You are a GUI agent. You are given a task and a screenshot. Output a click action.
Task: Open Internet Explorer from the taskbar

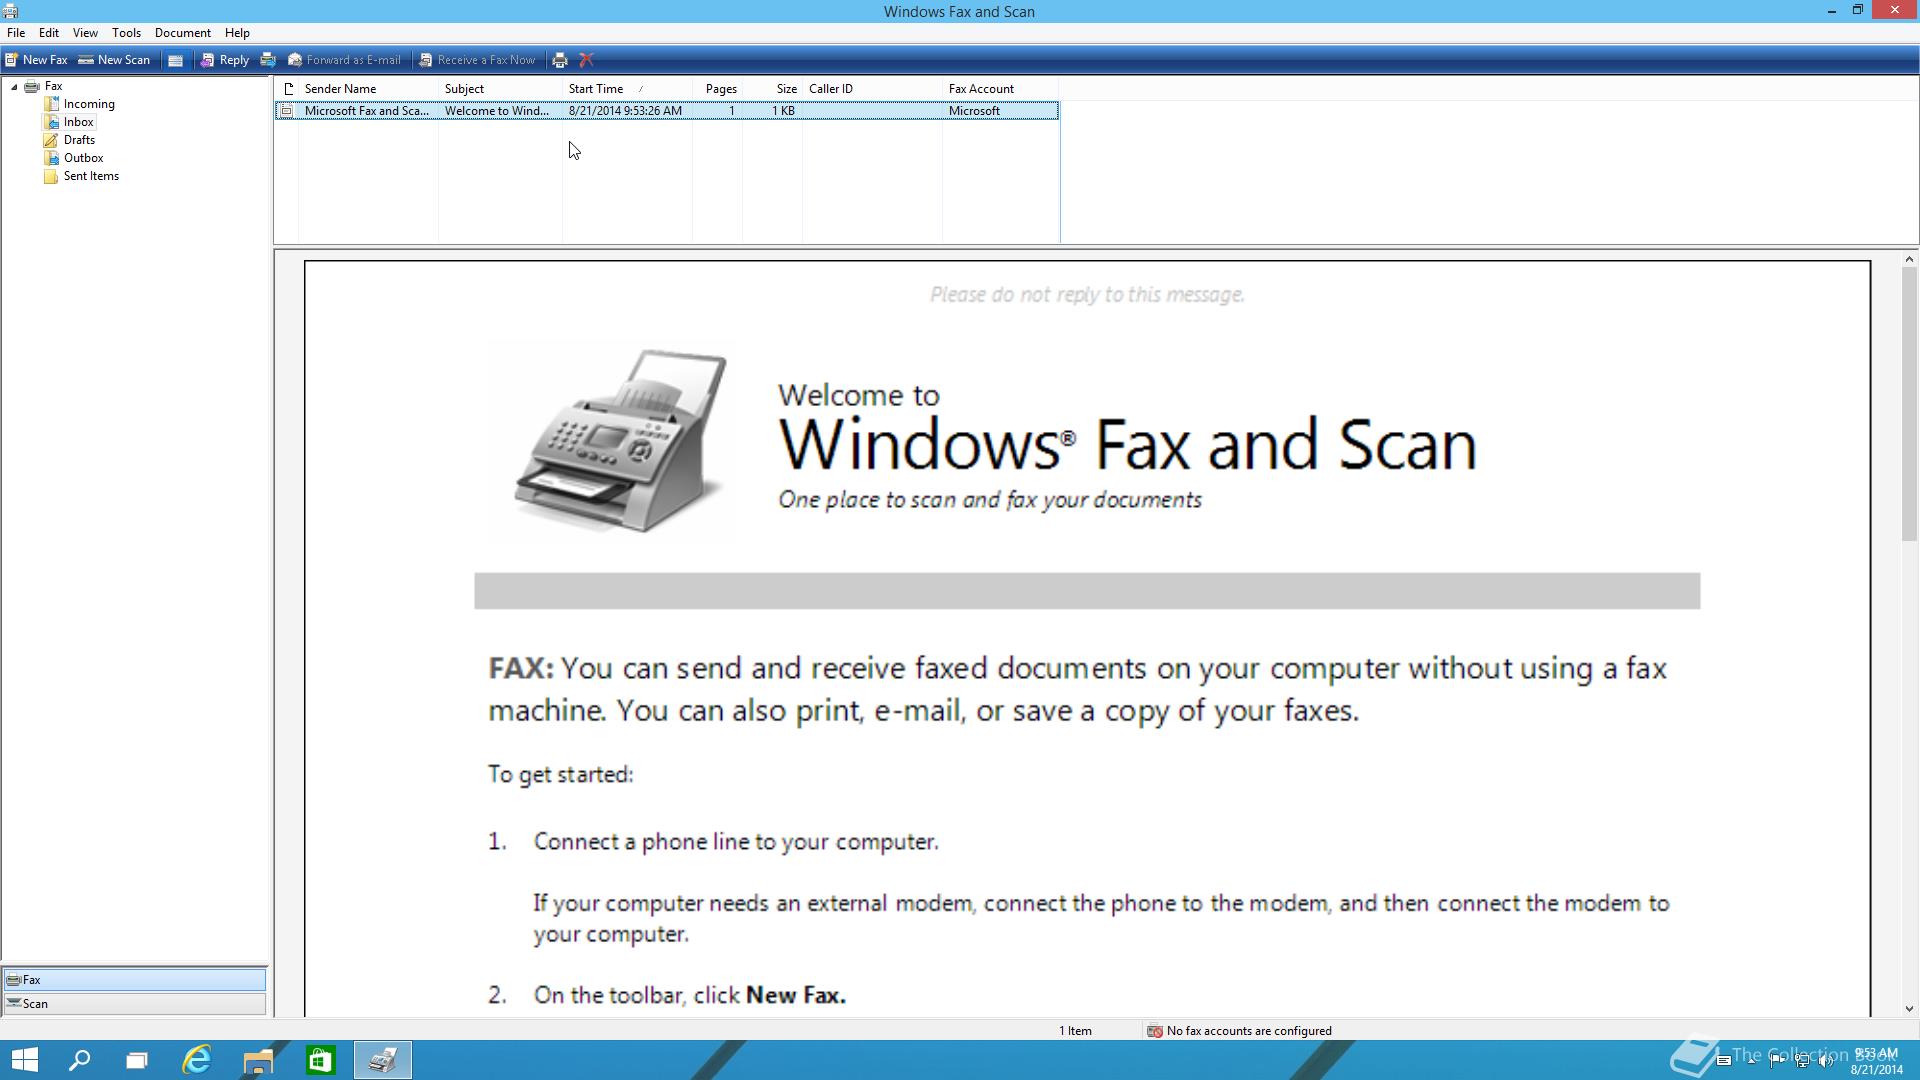point(197,1060)
